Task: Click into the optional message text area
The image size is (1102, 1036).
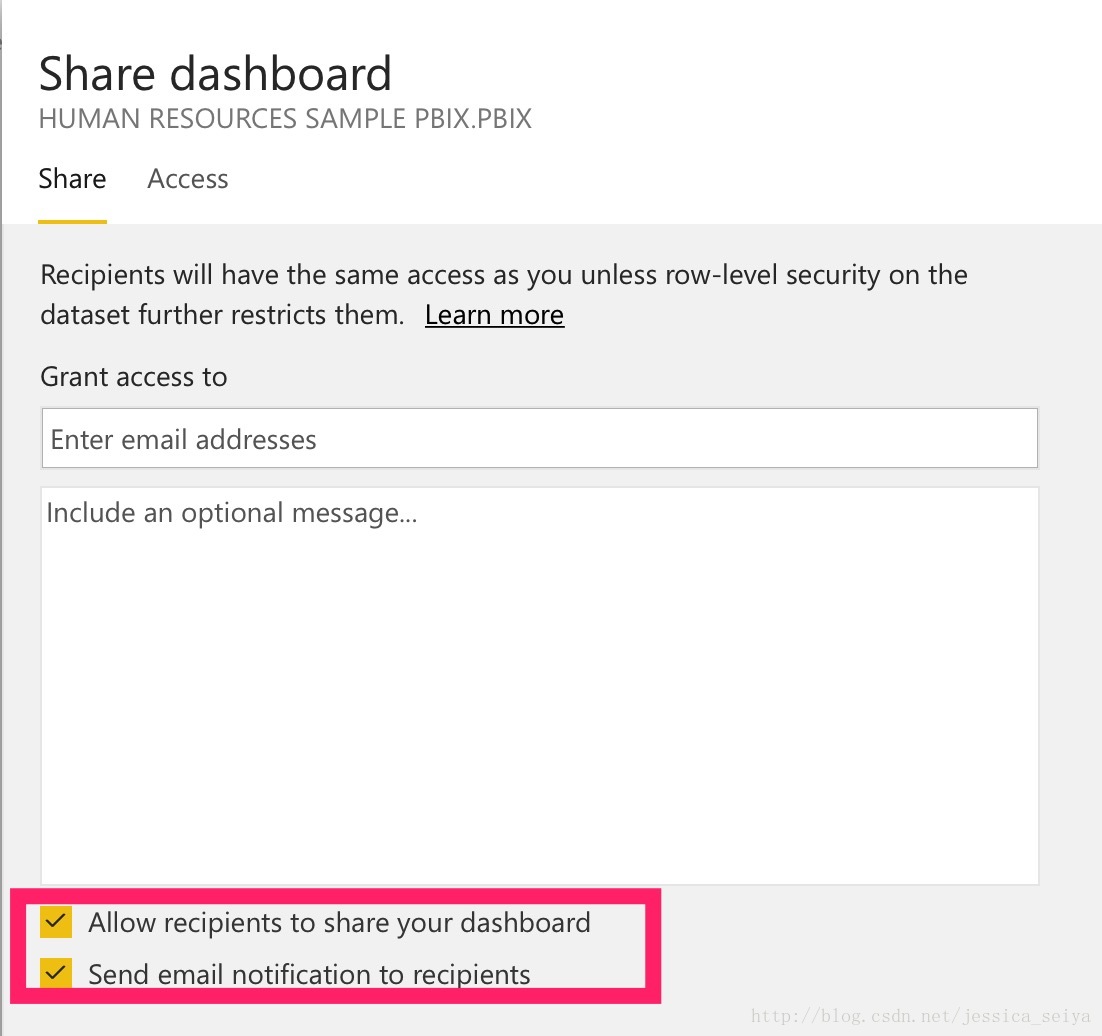Action: [x=540, y=685]
